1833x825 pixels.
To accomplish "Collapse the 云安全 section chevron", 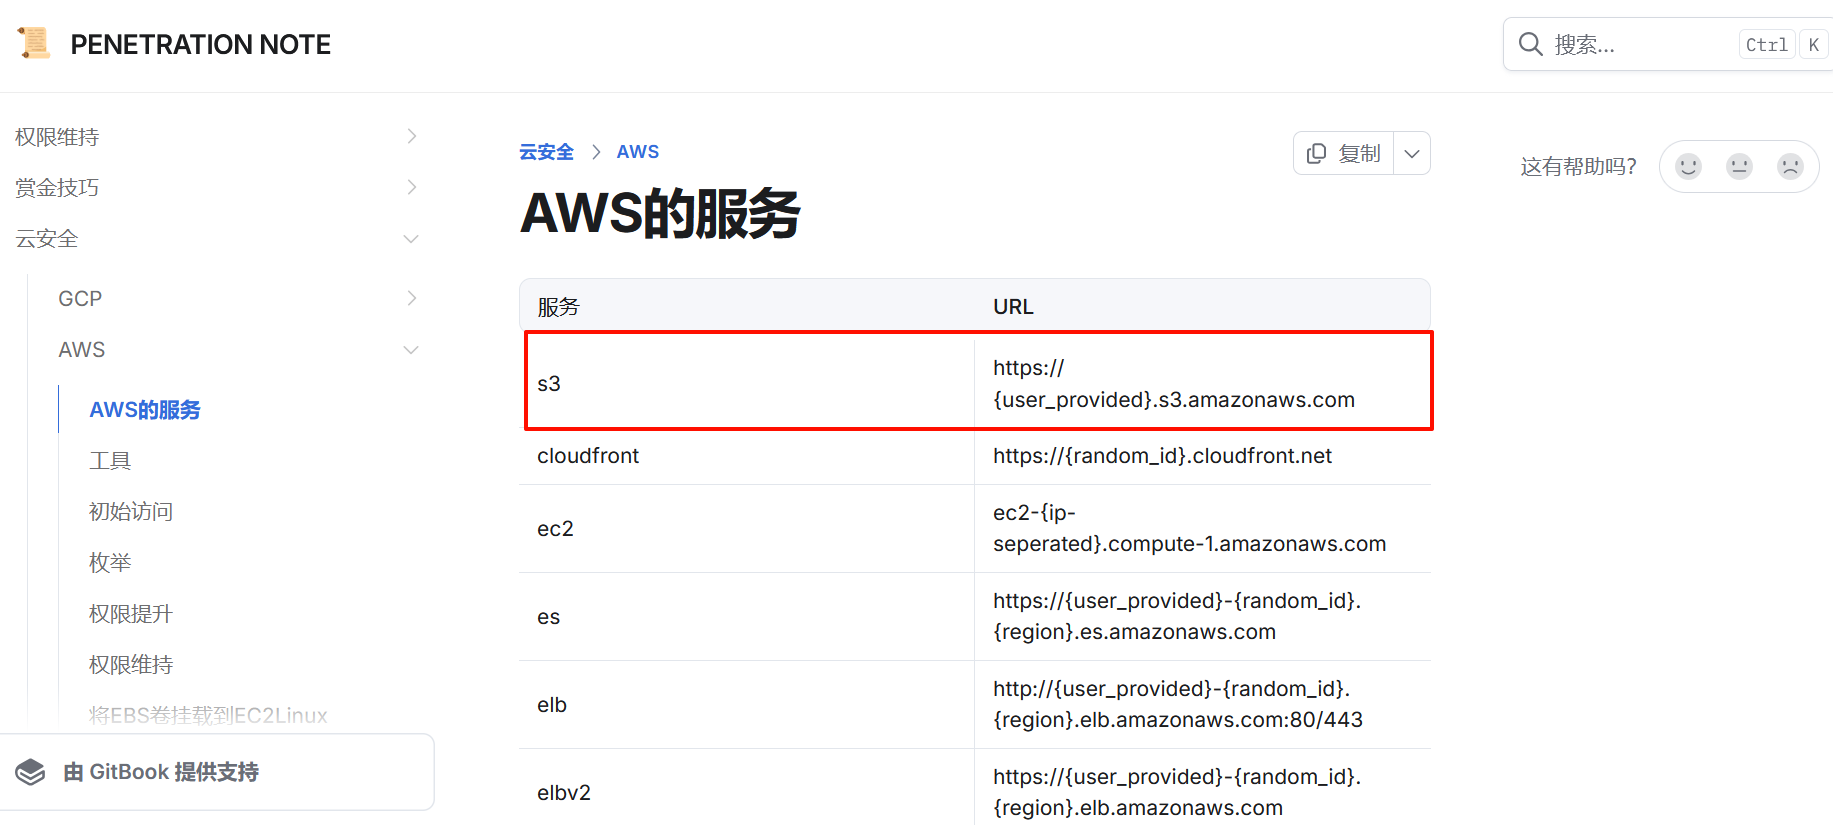I will click(411, 238).
